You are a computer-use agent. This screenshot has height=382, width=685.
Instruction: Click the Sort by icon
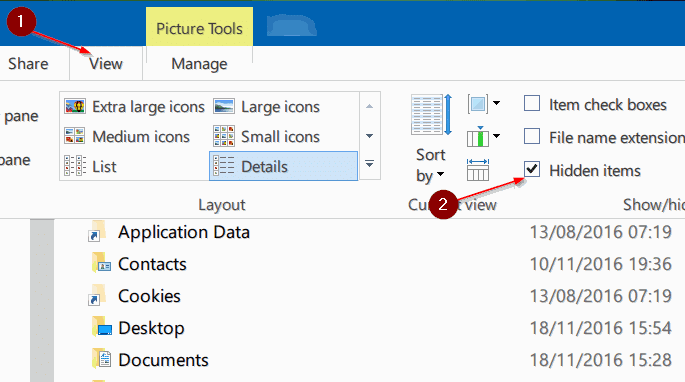coord(431,115)
